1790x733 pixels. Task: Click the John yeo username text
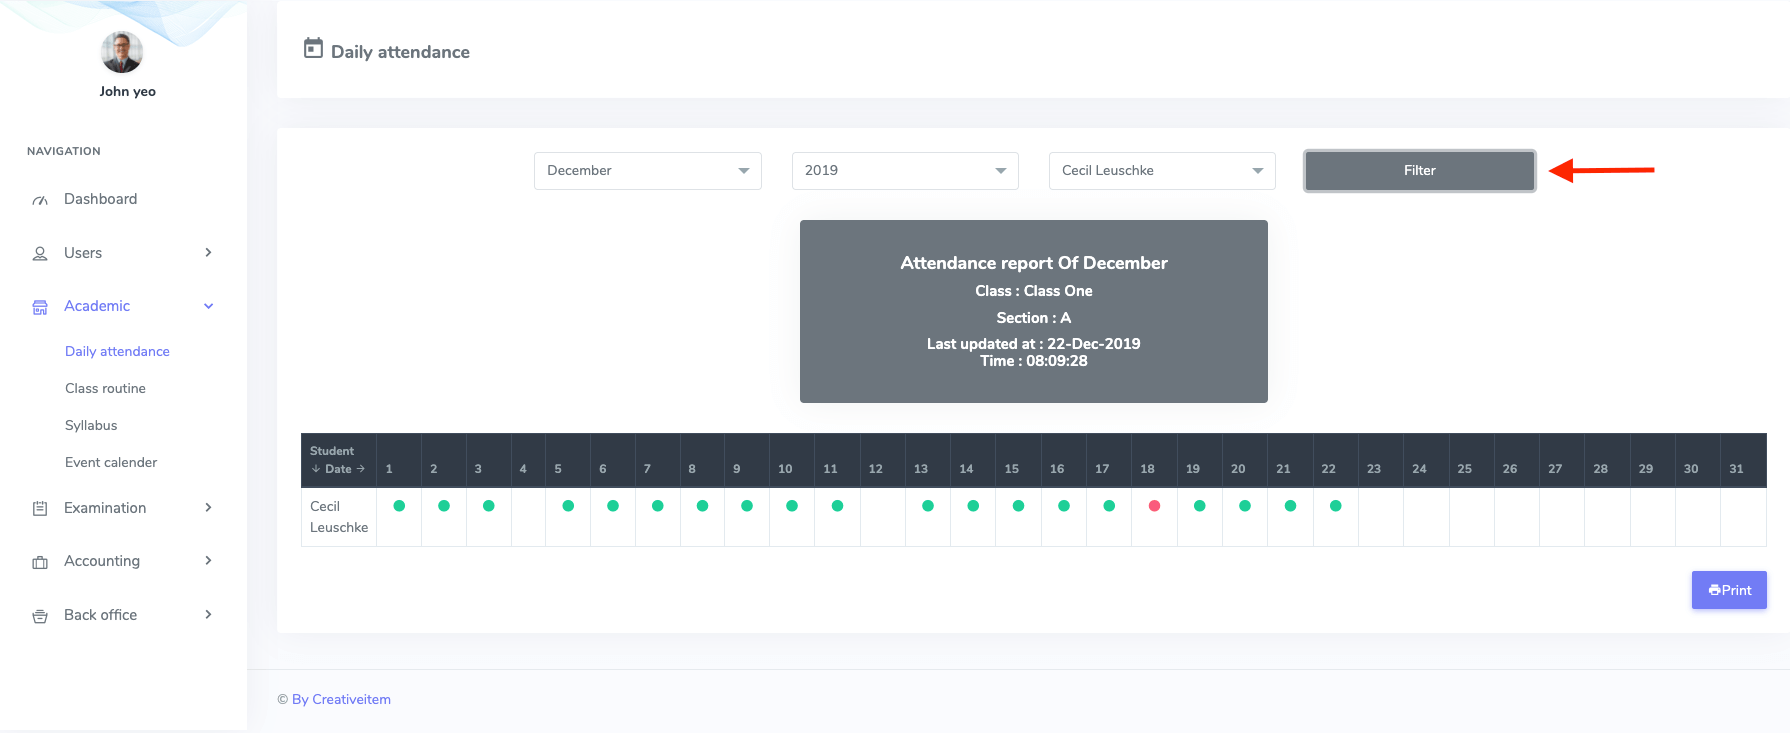tap(127, 91)
